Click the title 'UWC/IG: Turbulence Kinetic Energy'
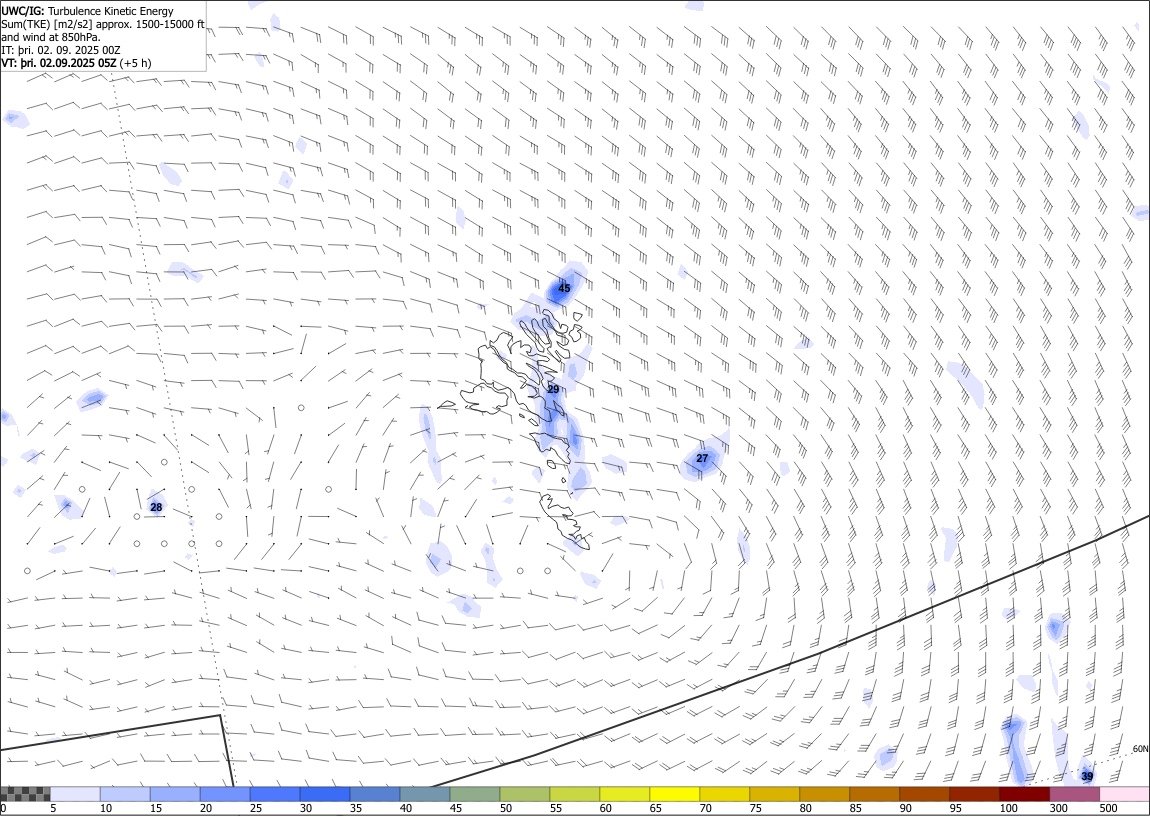Image resolution: width=1150 pixels, height=816 pixels. pos(88,11)
